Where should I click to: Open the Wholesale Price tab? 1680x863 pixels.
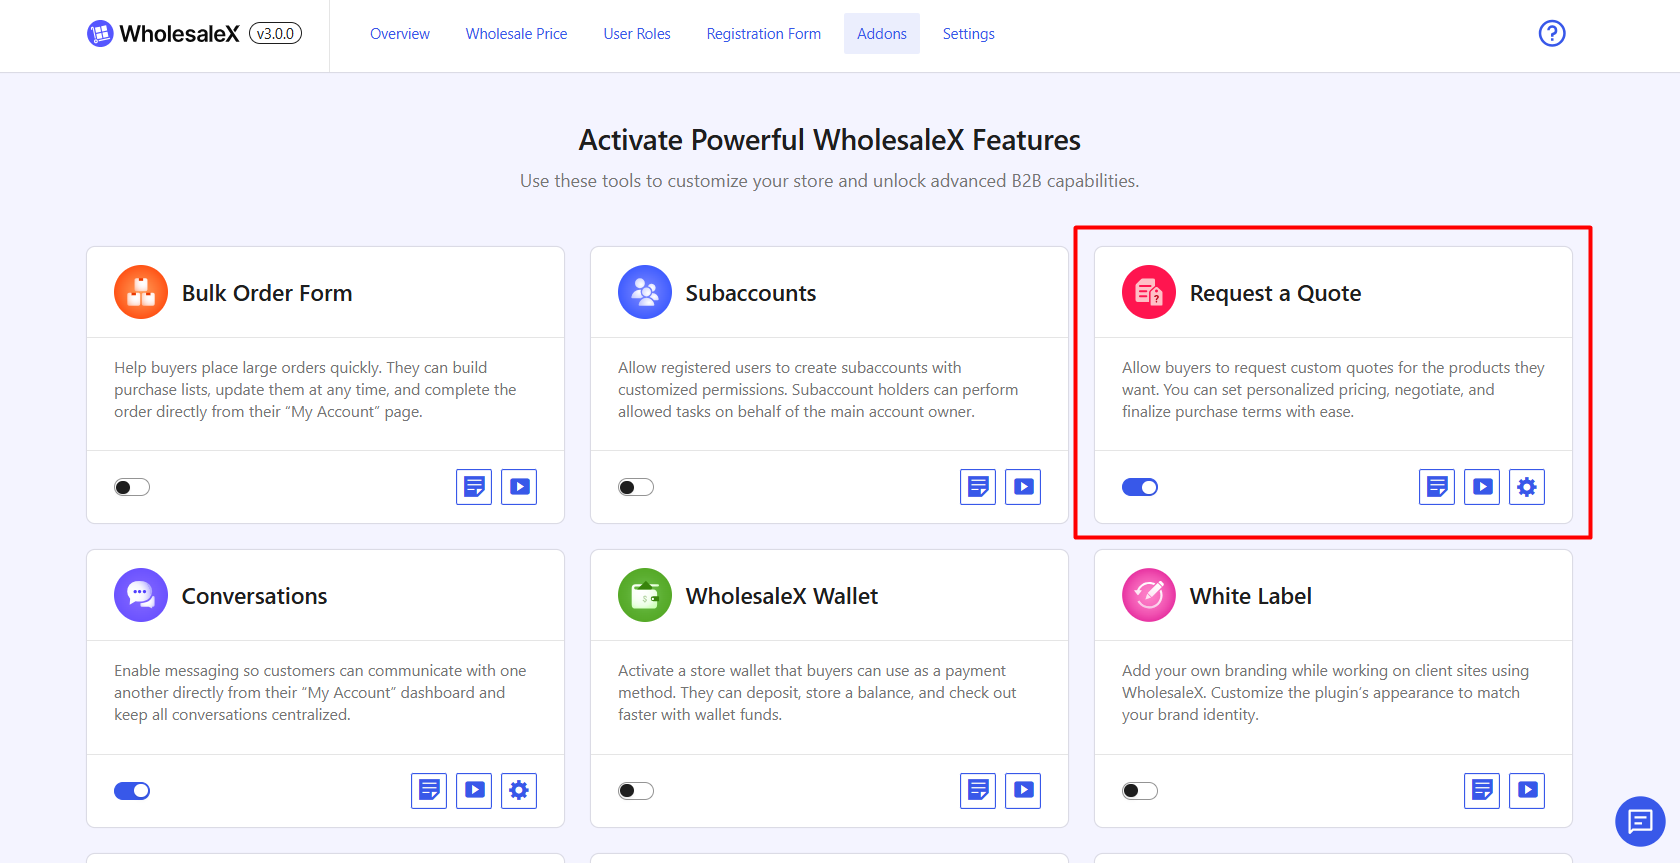click(516, 34)
